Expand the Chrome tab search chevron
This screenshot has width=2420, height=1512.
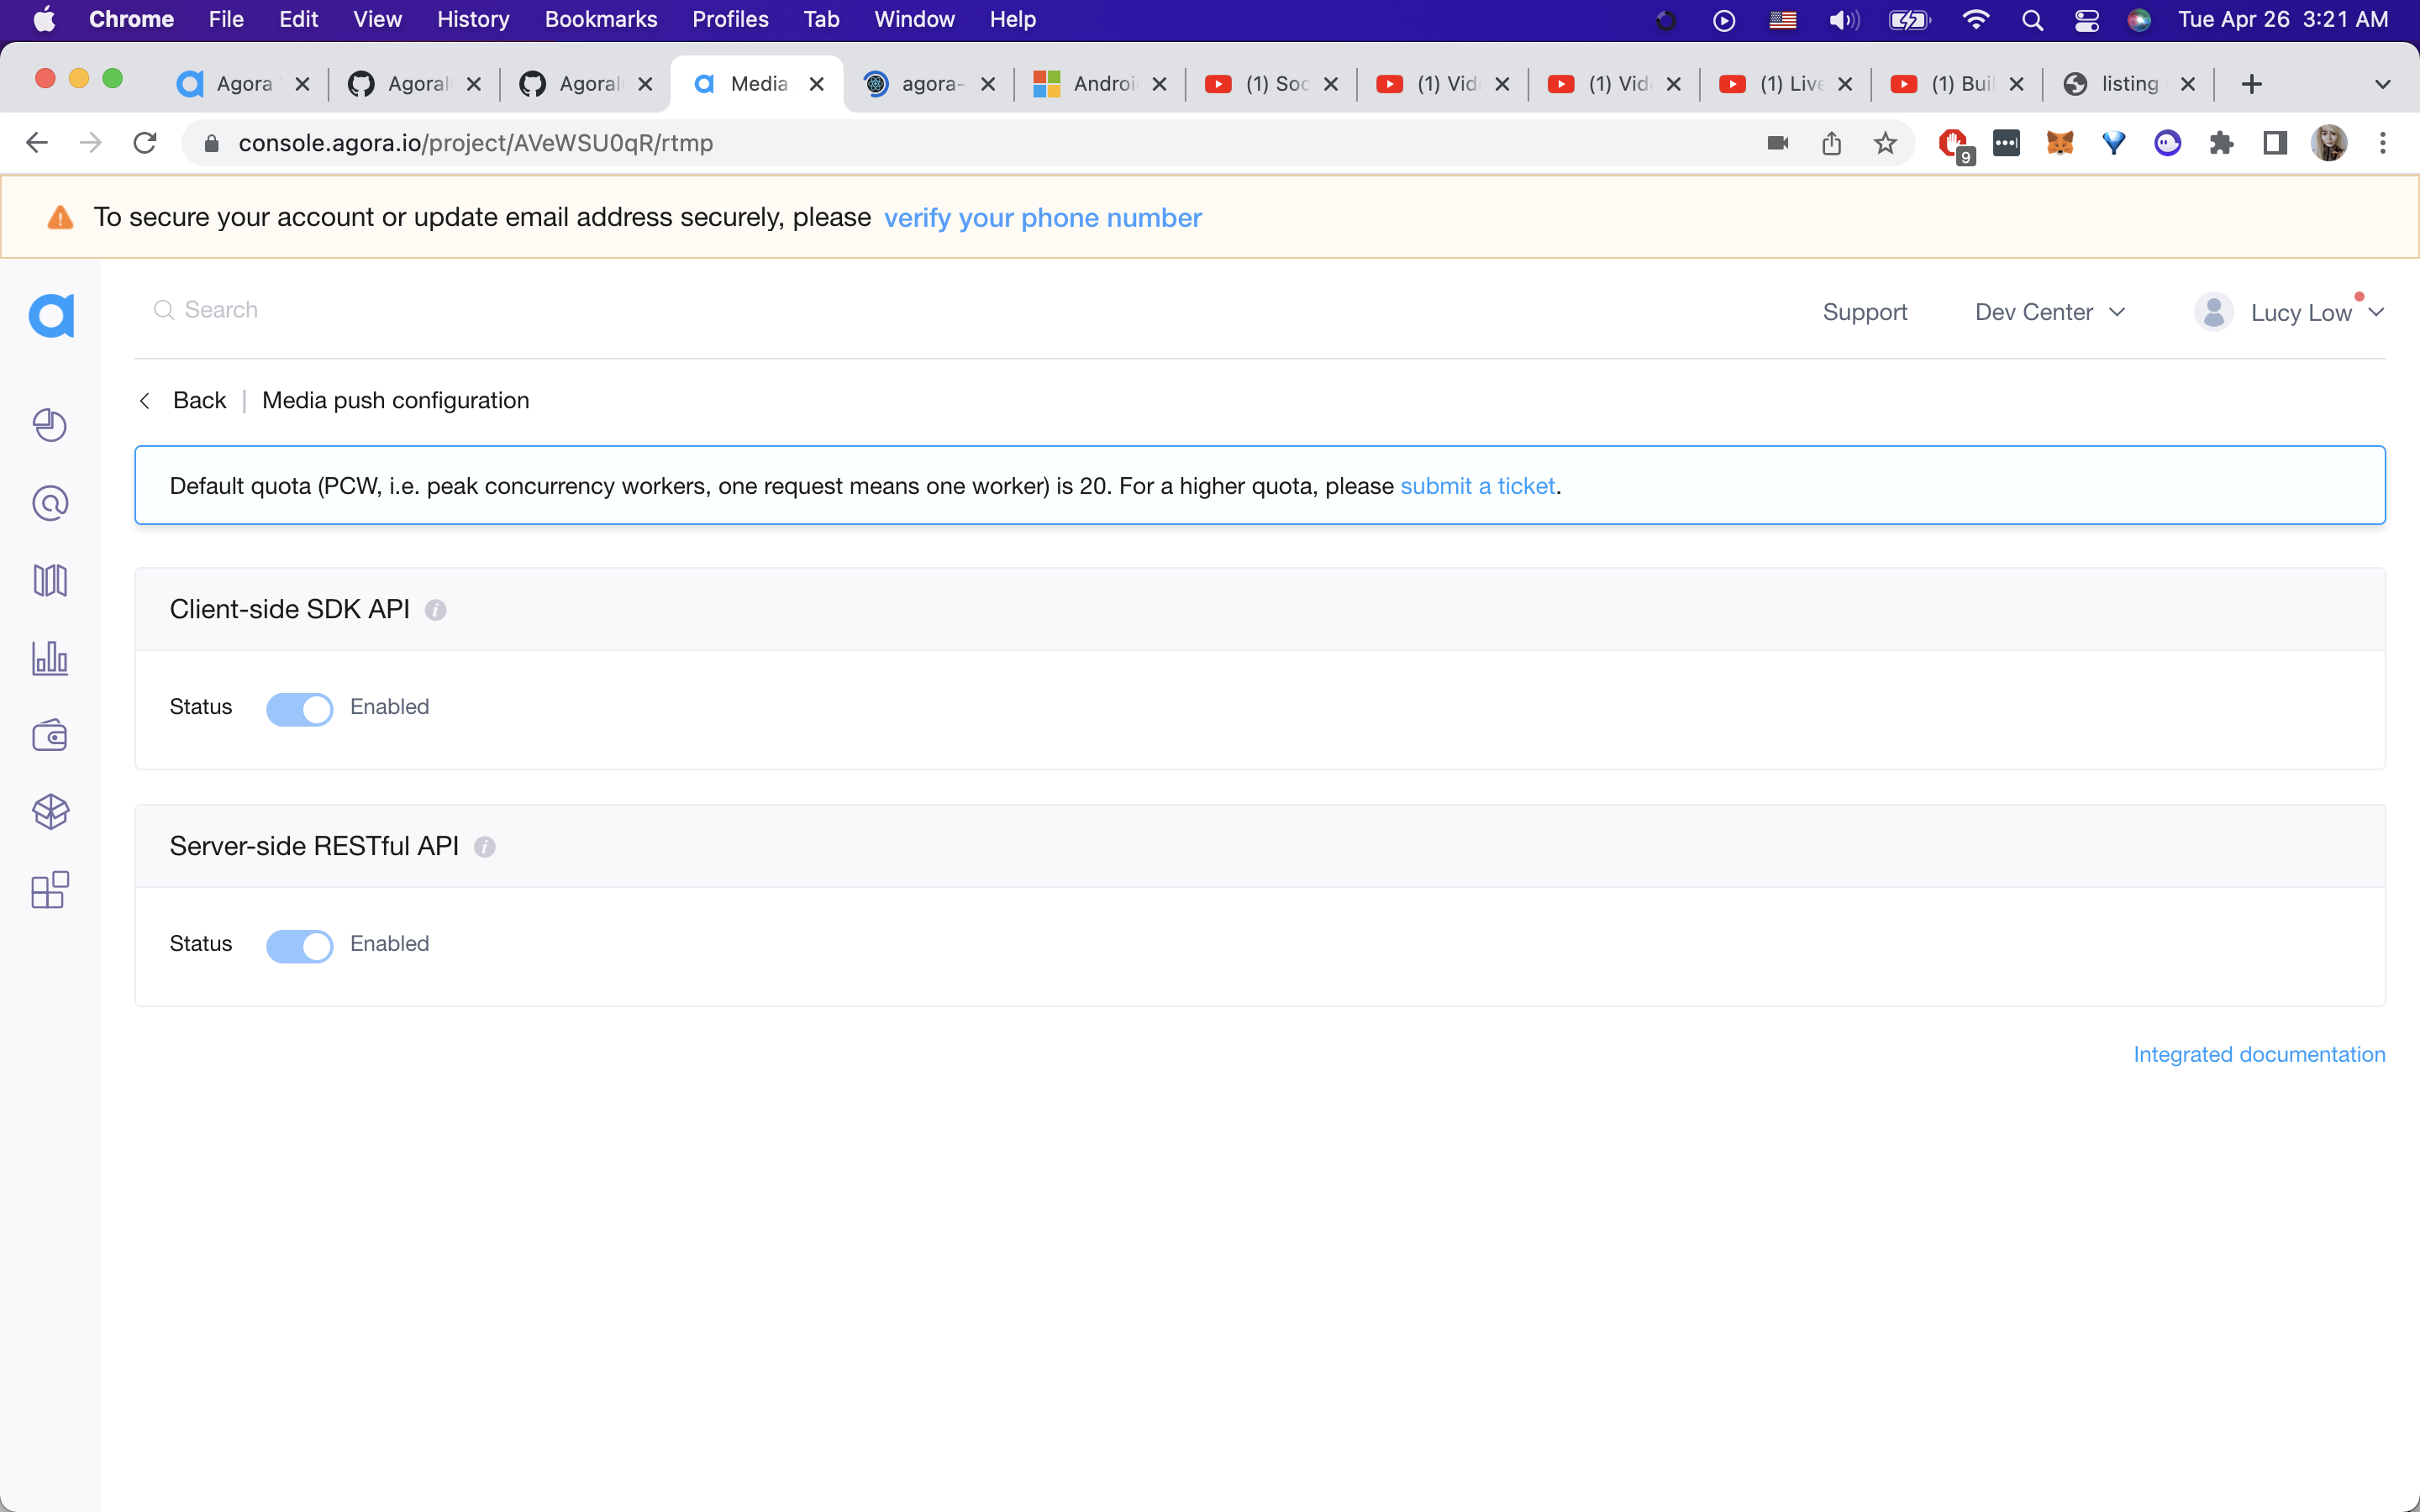(x=2382, y=84)
